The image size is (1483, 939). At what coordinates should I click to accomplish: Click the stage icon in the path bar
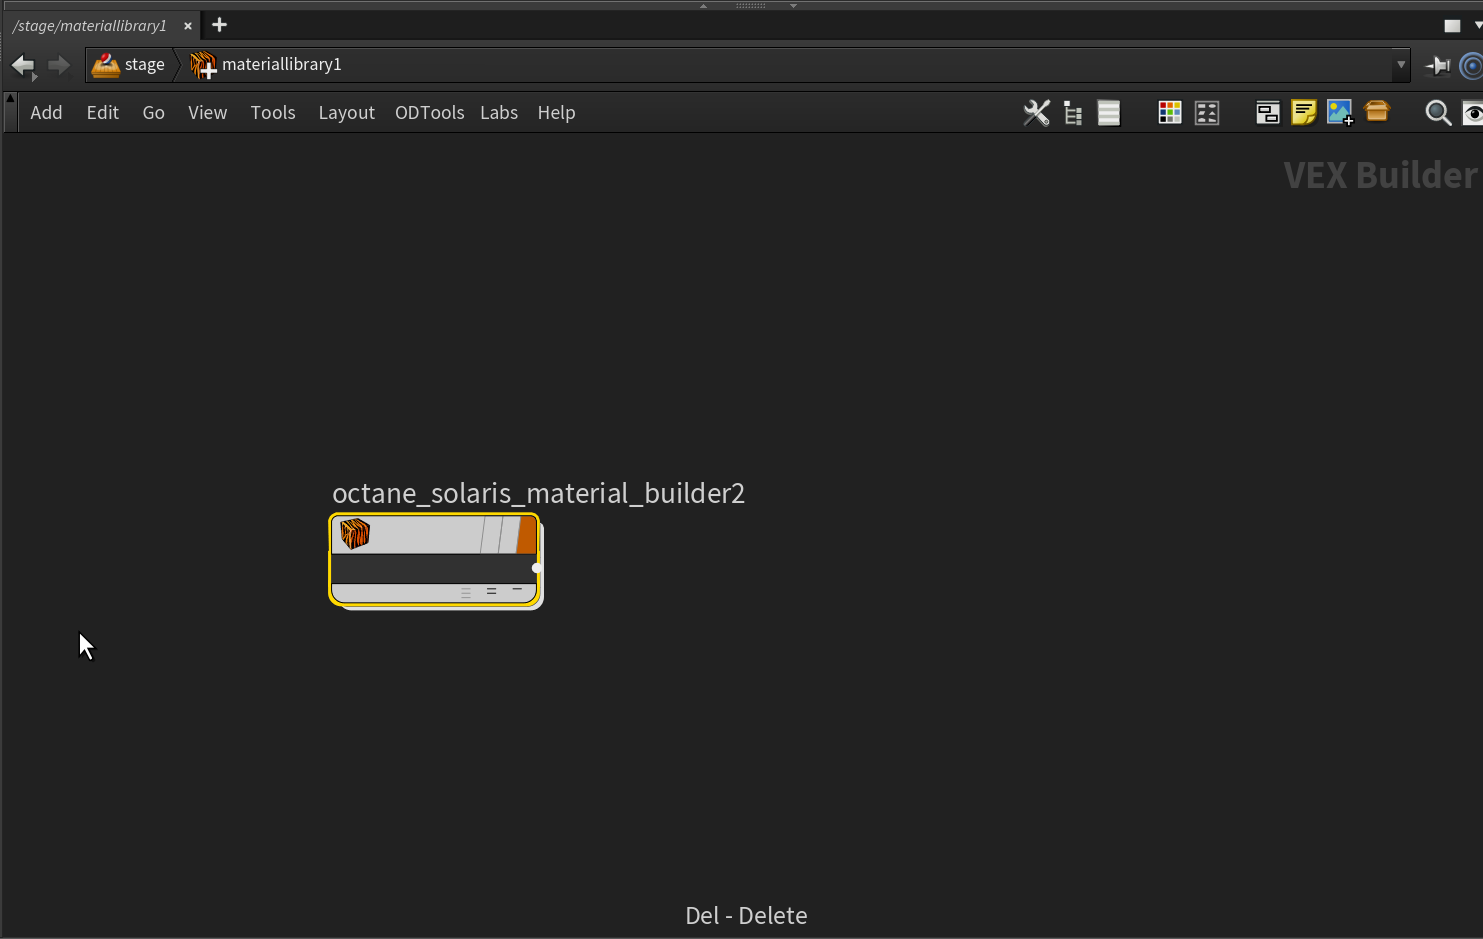pyautogui.click(x=105, y=65)
